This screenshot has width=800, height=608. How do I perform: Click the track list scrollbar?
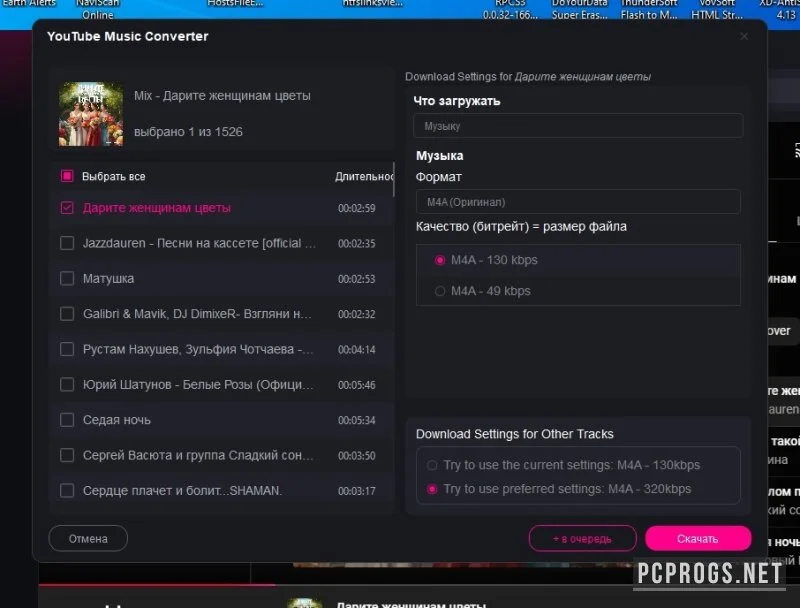point(393,180)
